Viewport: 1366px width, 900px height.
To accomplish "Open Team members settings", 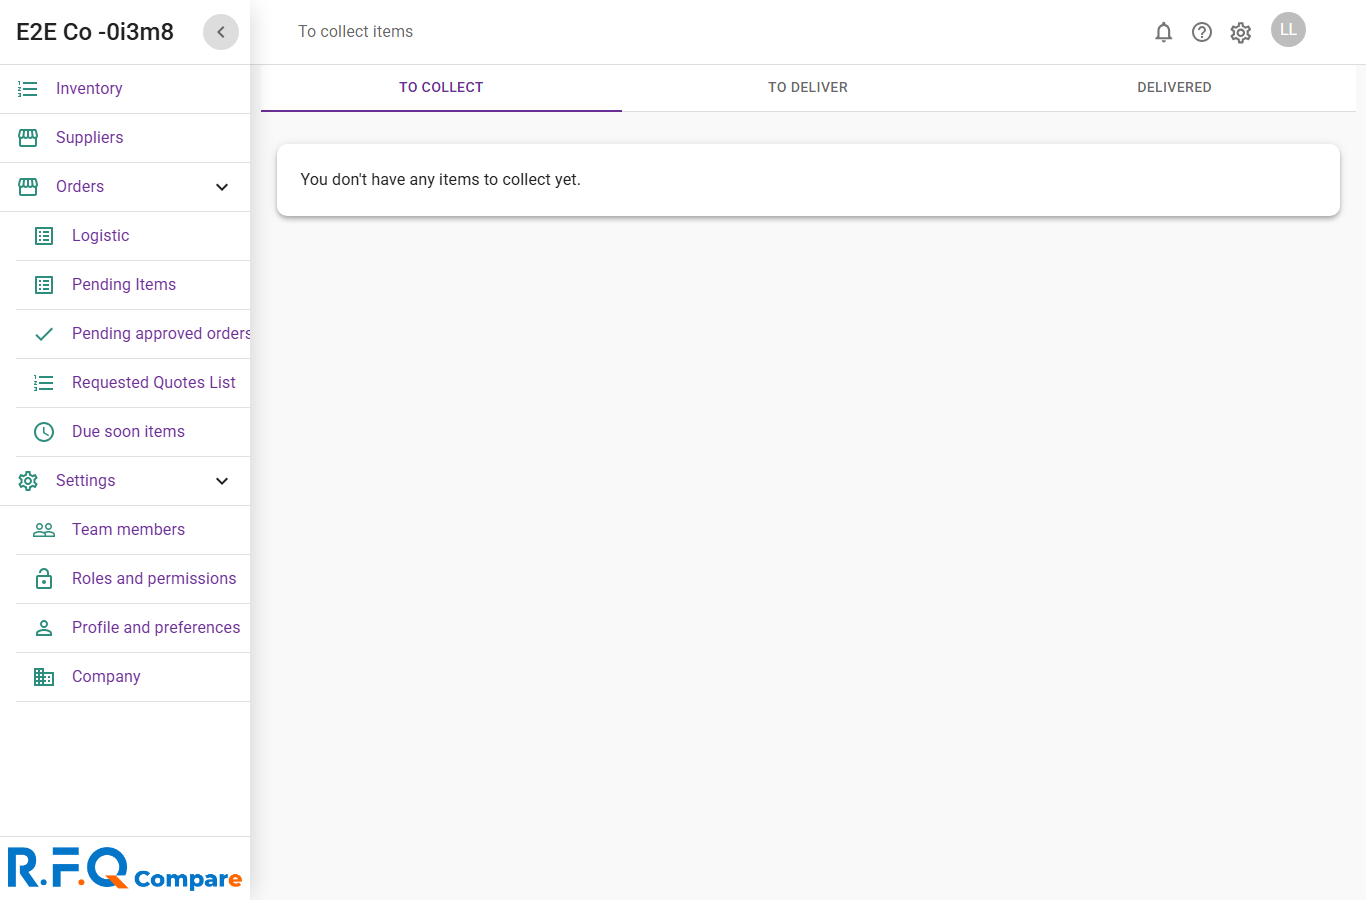I will (128, 530).
